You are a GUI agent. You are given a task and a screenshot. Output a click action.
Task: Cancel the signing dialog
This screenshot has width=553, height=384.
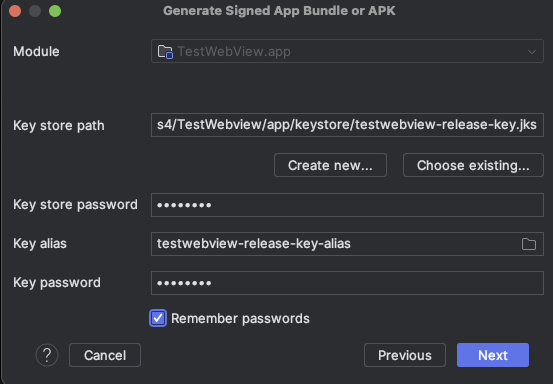pos(105,355)
